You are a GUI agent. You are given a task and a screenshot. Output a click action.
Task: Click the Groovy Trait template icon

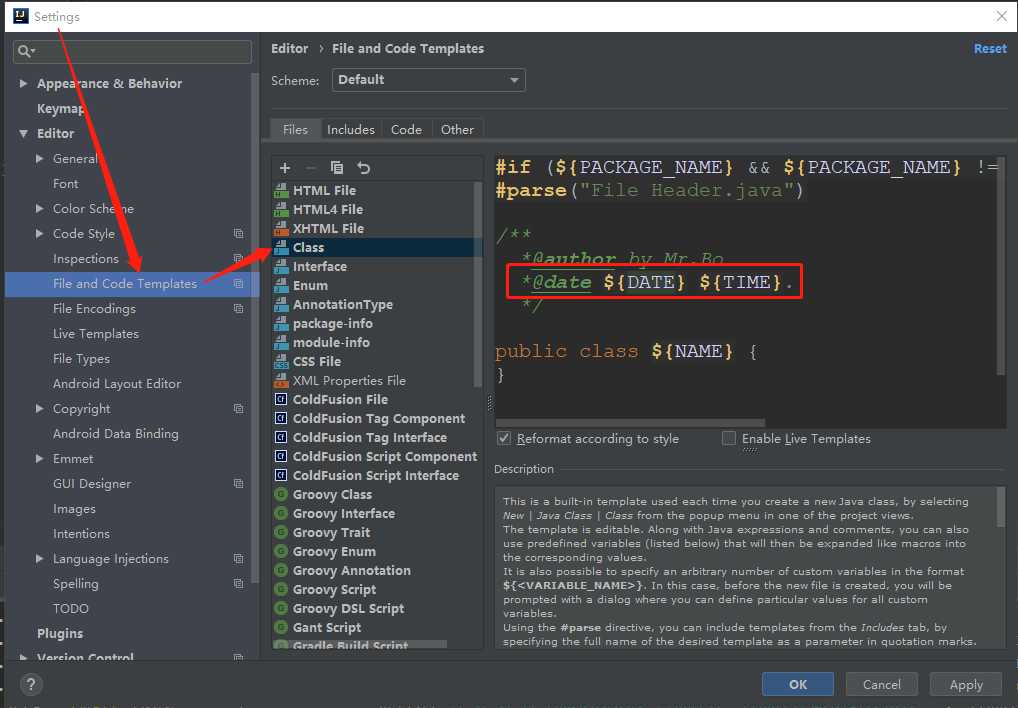[x=281, y=532]
